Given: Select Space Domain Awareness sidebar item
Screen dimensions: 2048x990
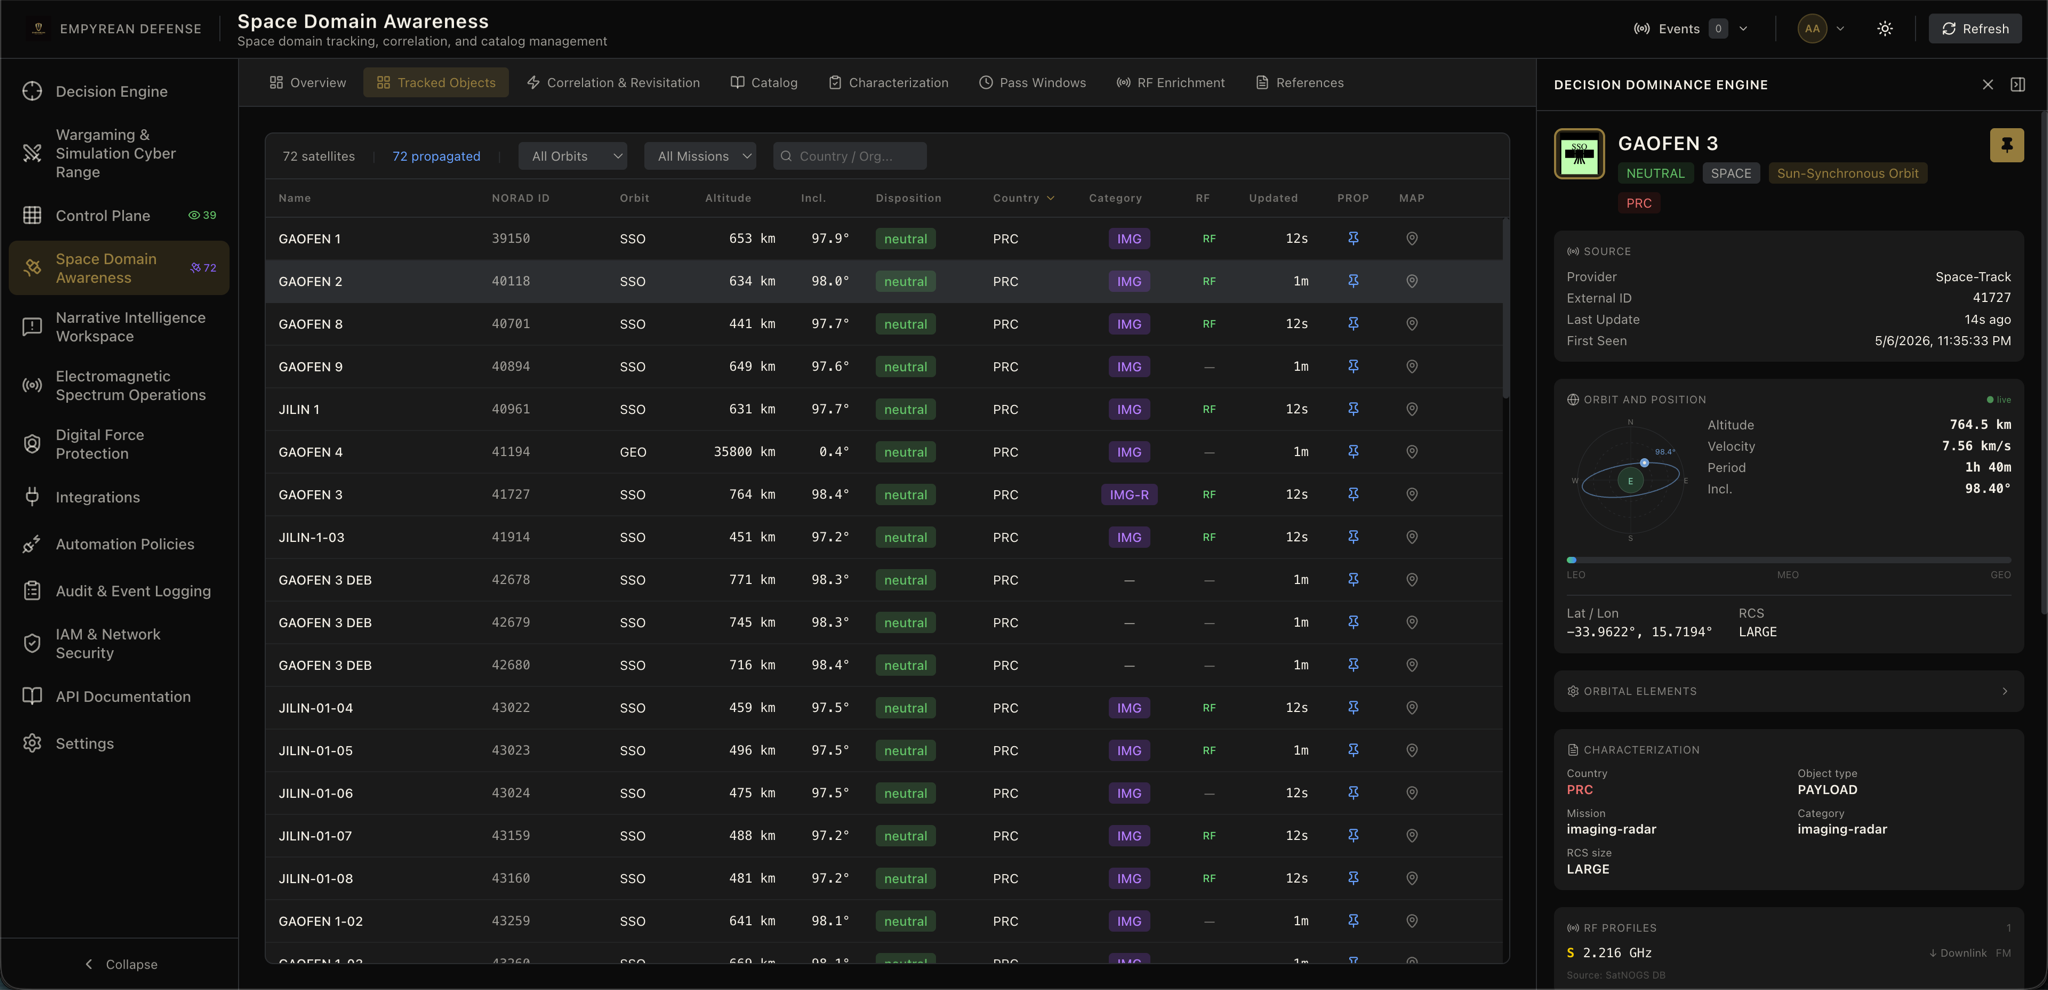Looking at the screenshot, I should pos(119,268).
